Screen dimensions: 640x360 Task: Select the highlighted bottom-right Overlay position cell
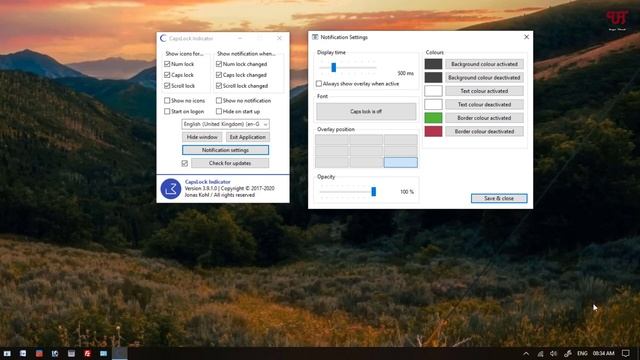pyautogui.click(x=400, y=162)
